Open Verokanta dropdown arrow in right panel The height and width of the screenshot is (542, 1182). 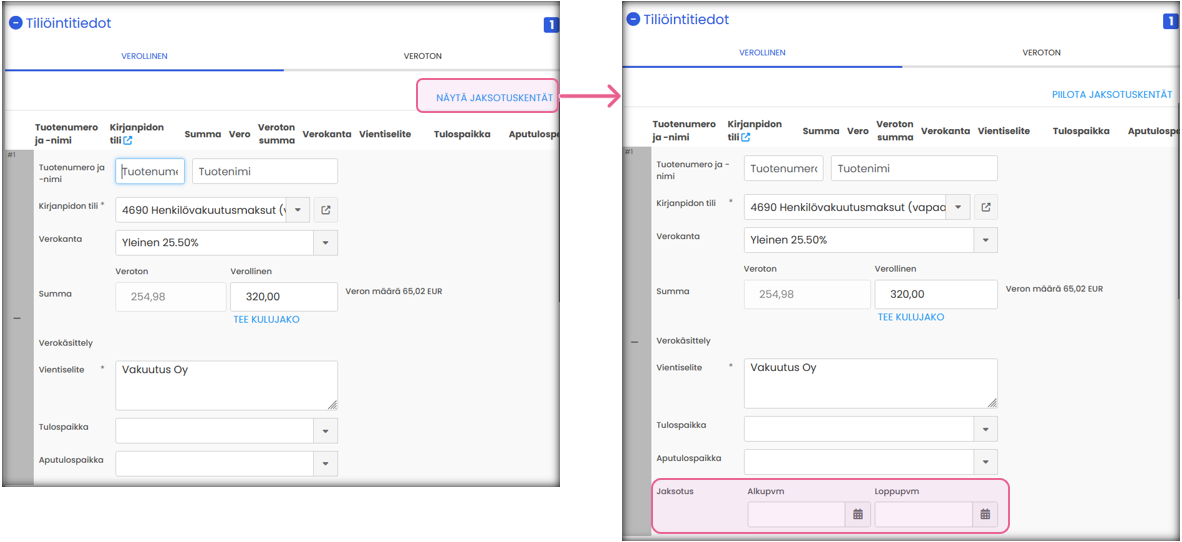[985, 240]
